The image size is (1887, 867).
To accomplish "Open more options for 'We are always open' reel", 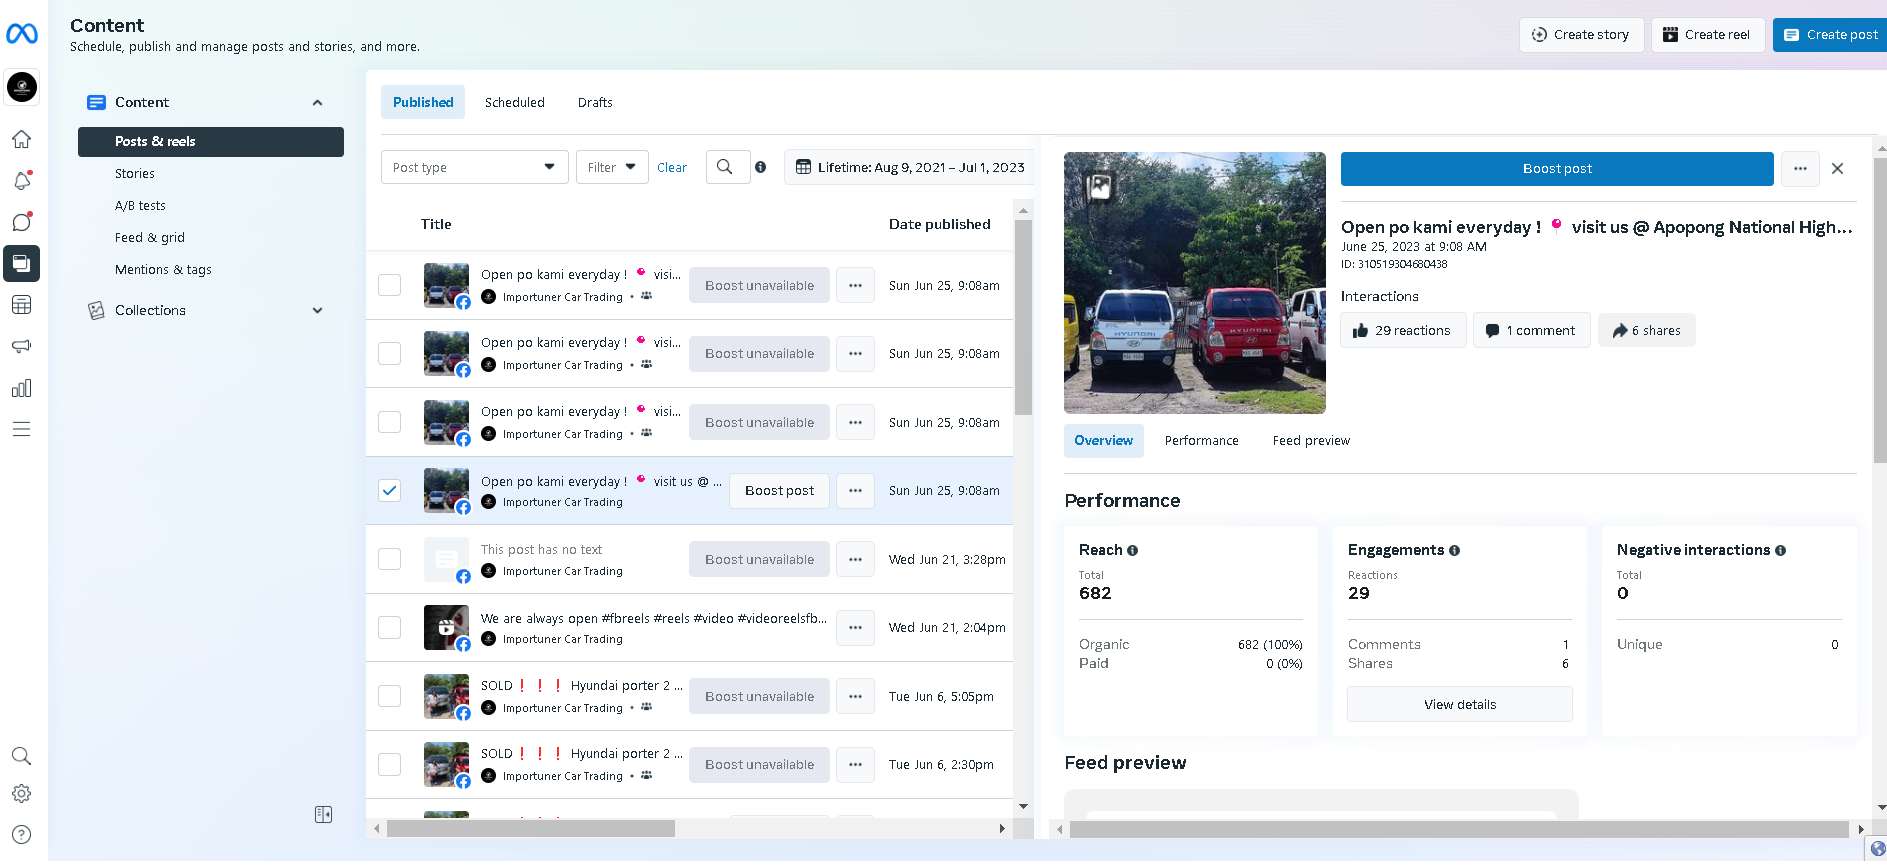I will [x=855, y=628].
